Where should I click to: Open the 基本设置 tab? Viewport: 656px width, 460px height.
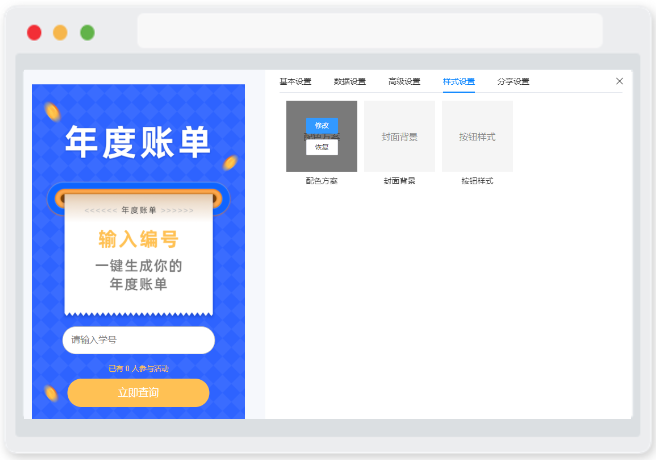(295, 82)
